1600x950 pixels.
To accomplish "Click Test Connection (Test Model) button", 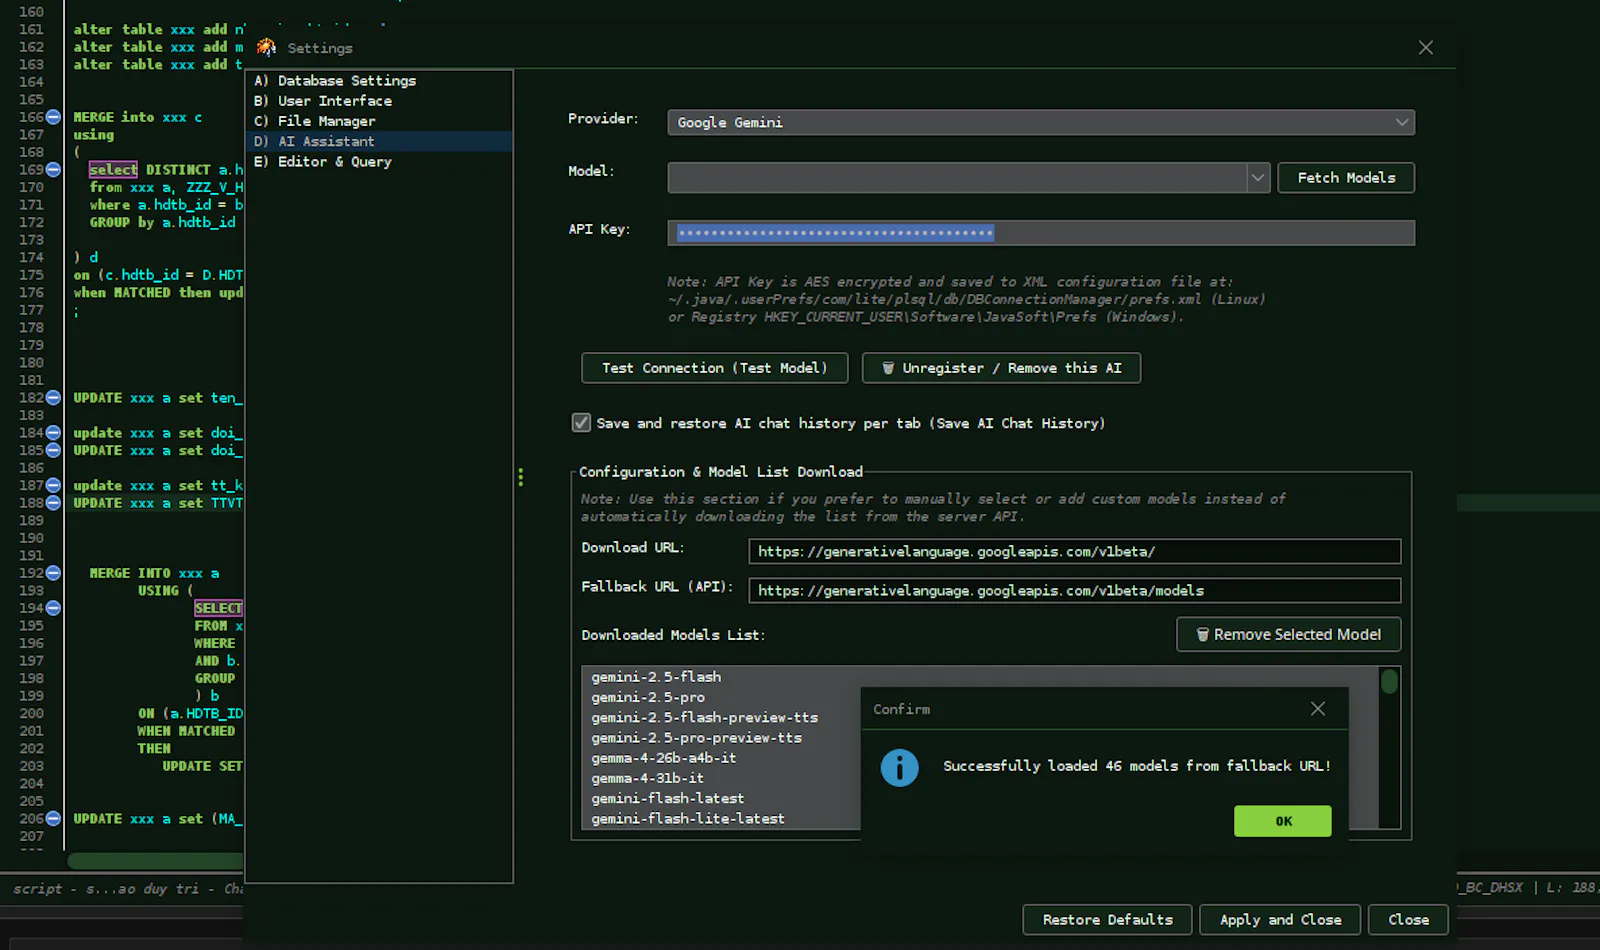I will [x=714, y=368].
